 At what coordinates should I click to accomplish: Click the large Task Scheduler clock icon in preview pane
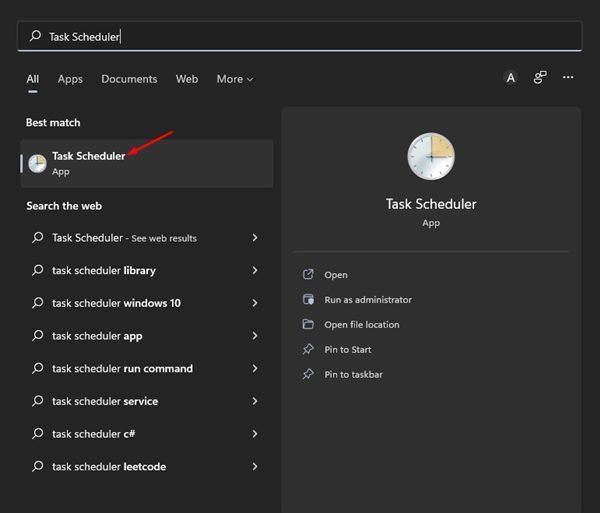431,156
